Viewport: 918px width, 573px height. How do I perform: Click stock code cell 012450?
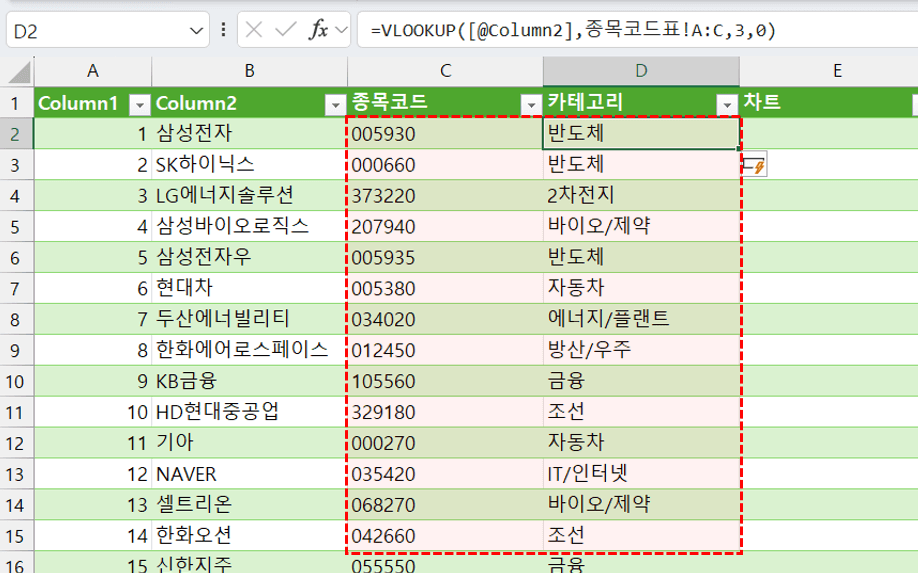(446, 351)
